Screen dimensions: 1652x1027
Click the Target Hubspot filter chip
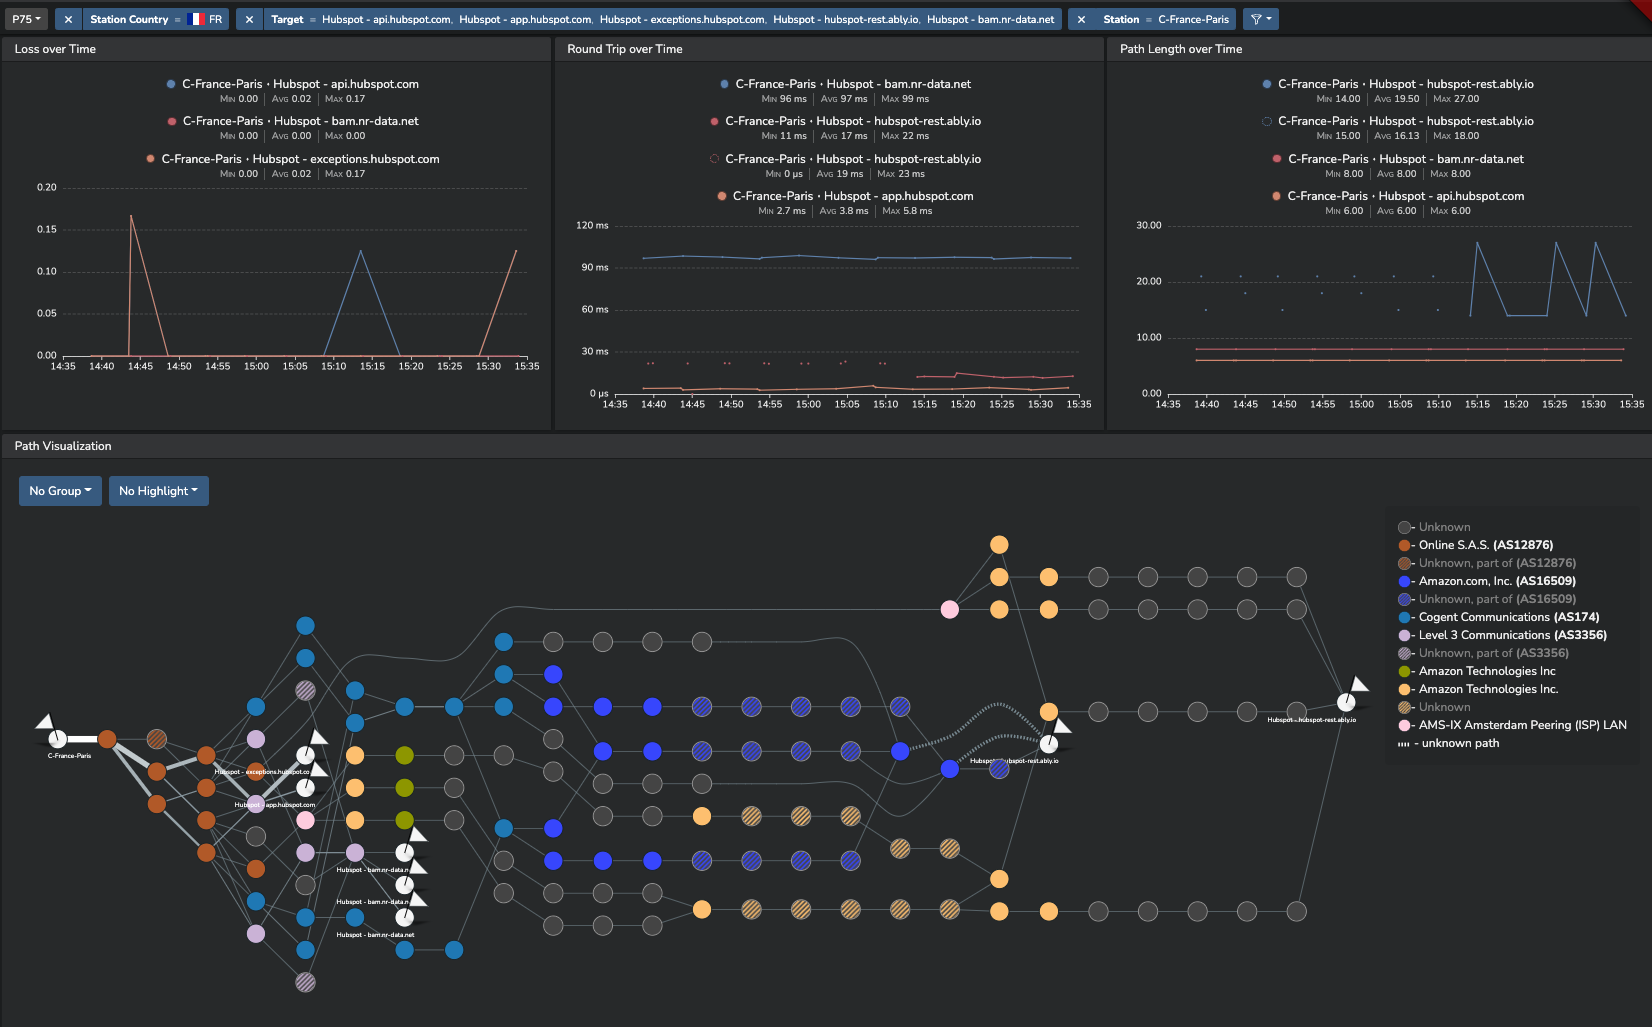tap(662, 19)
